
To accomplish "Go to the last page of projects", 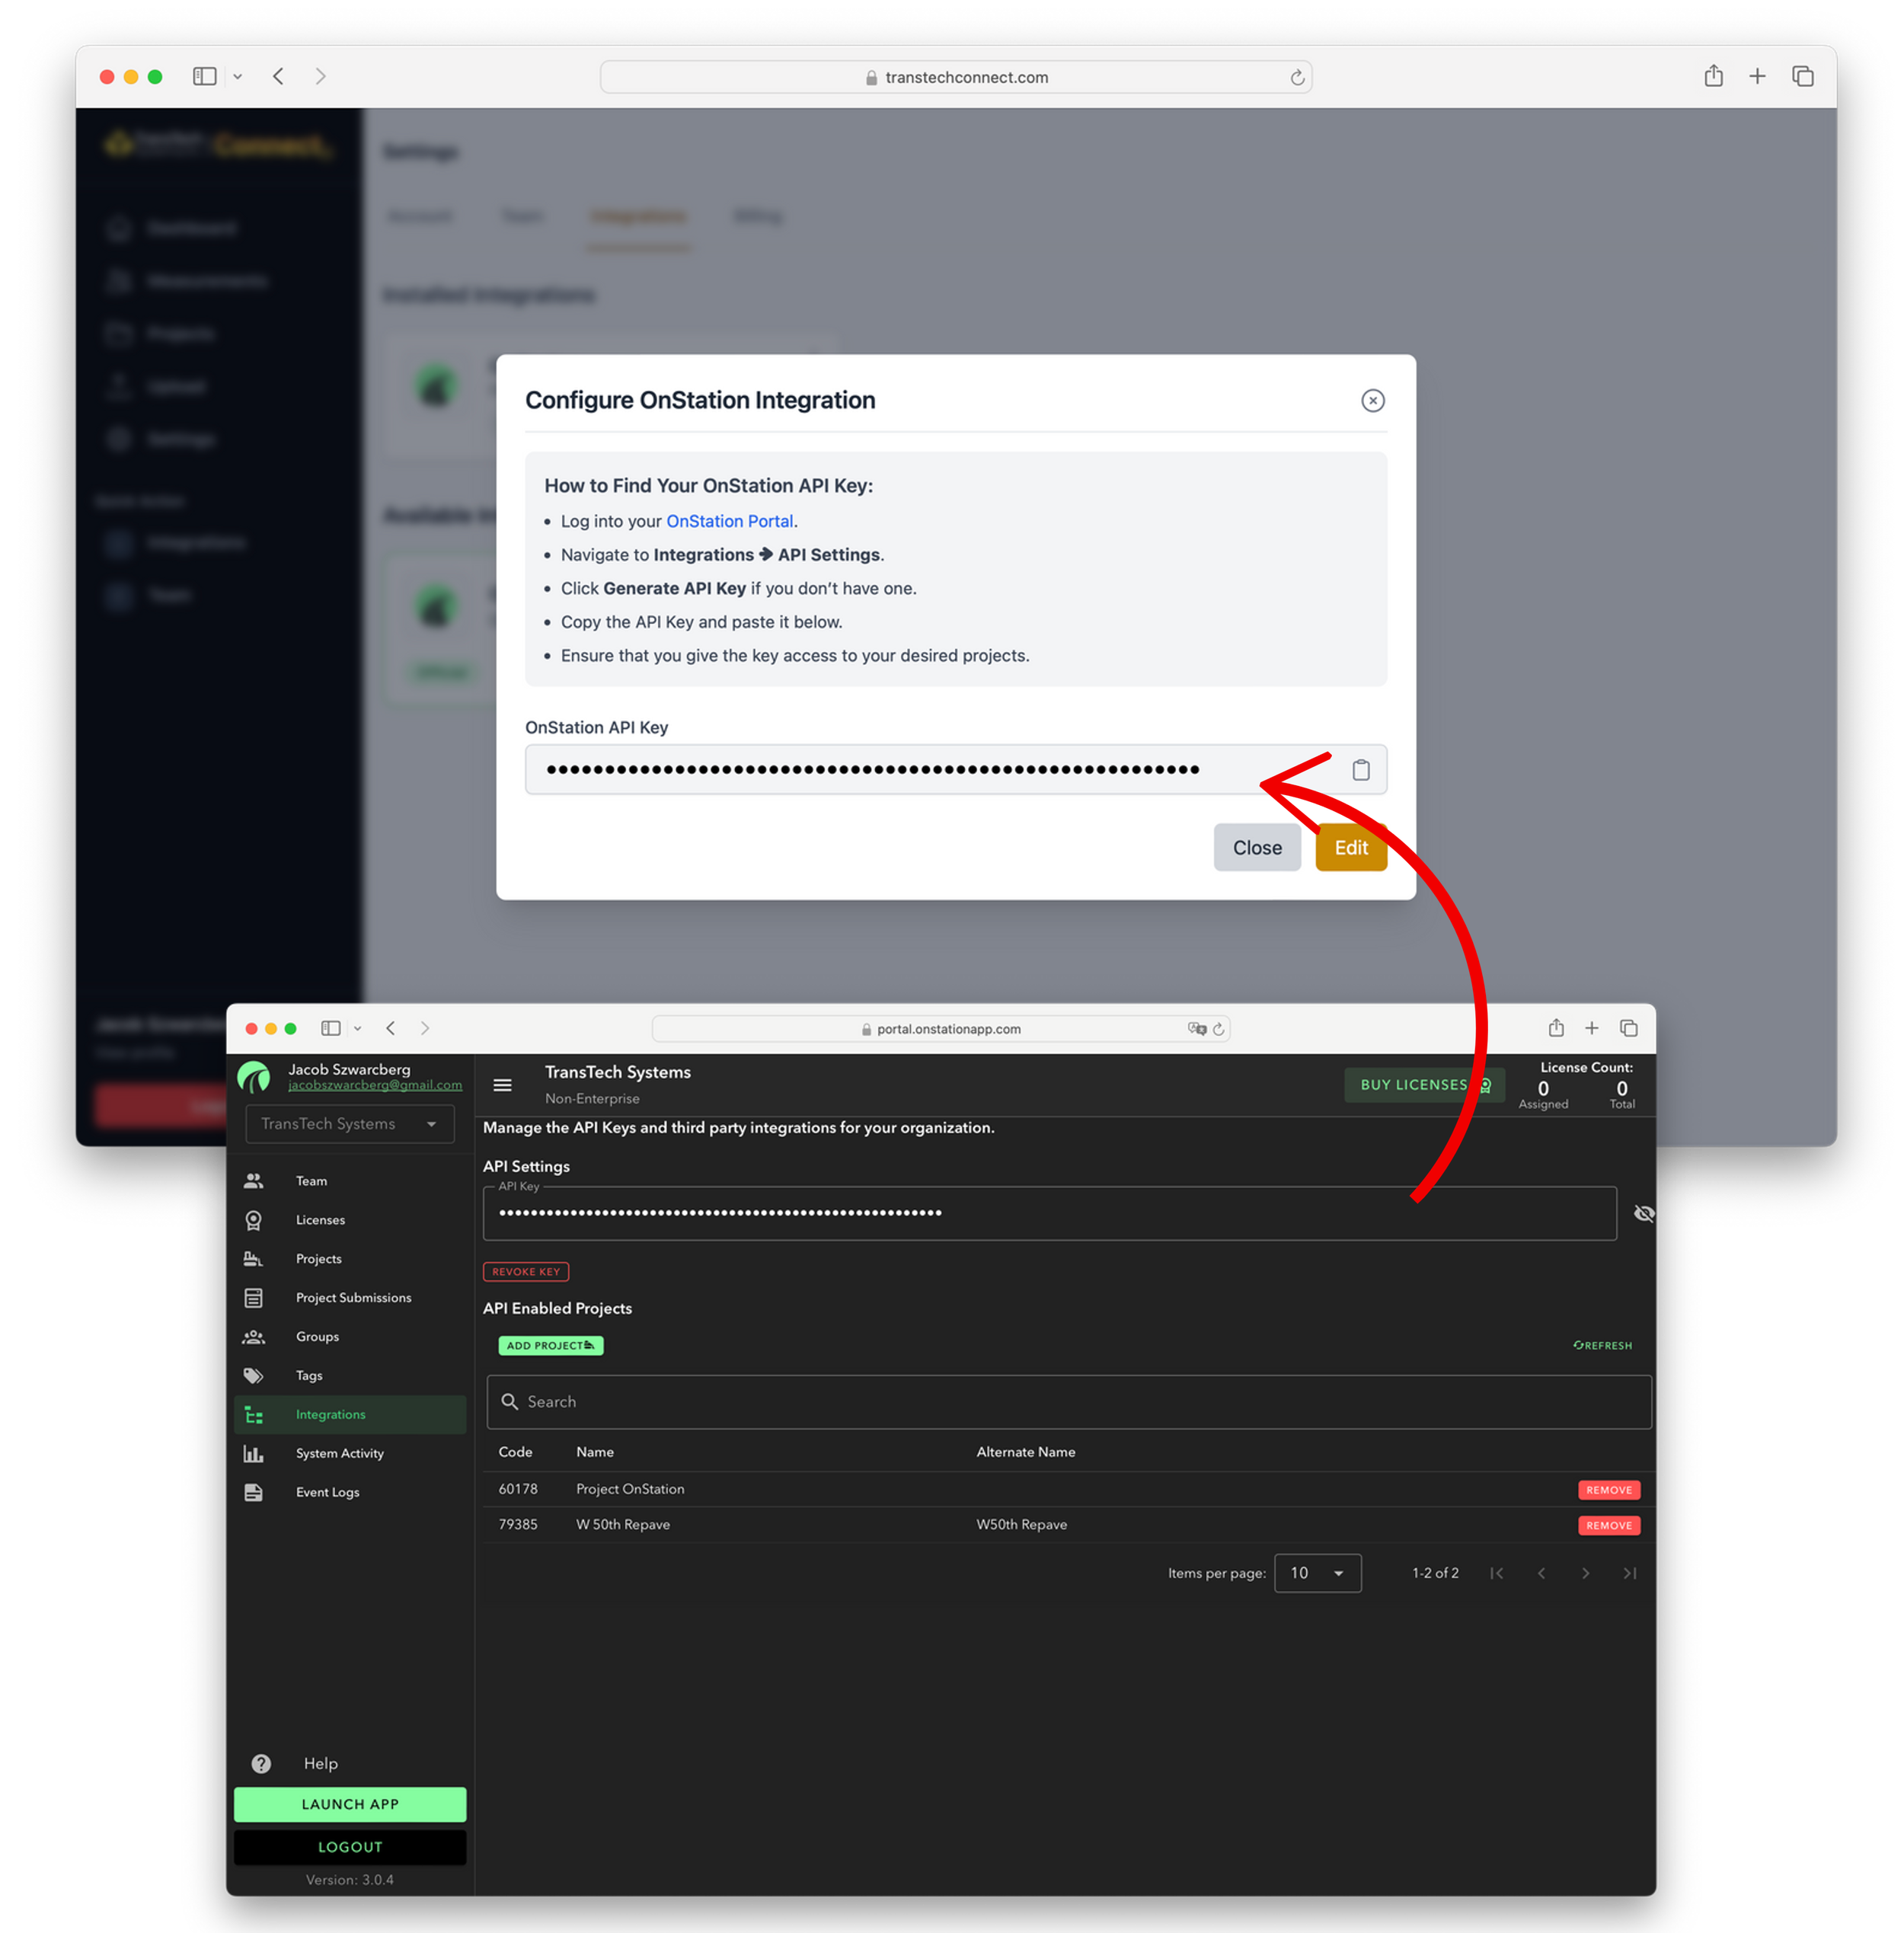I will (1629, 1572).
